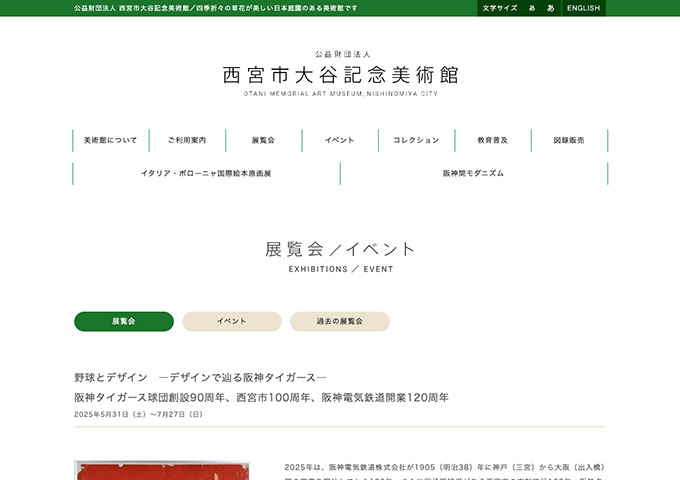Select the larger あ font size button
The image size is (680, 480).
[550, 8]
